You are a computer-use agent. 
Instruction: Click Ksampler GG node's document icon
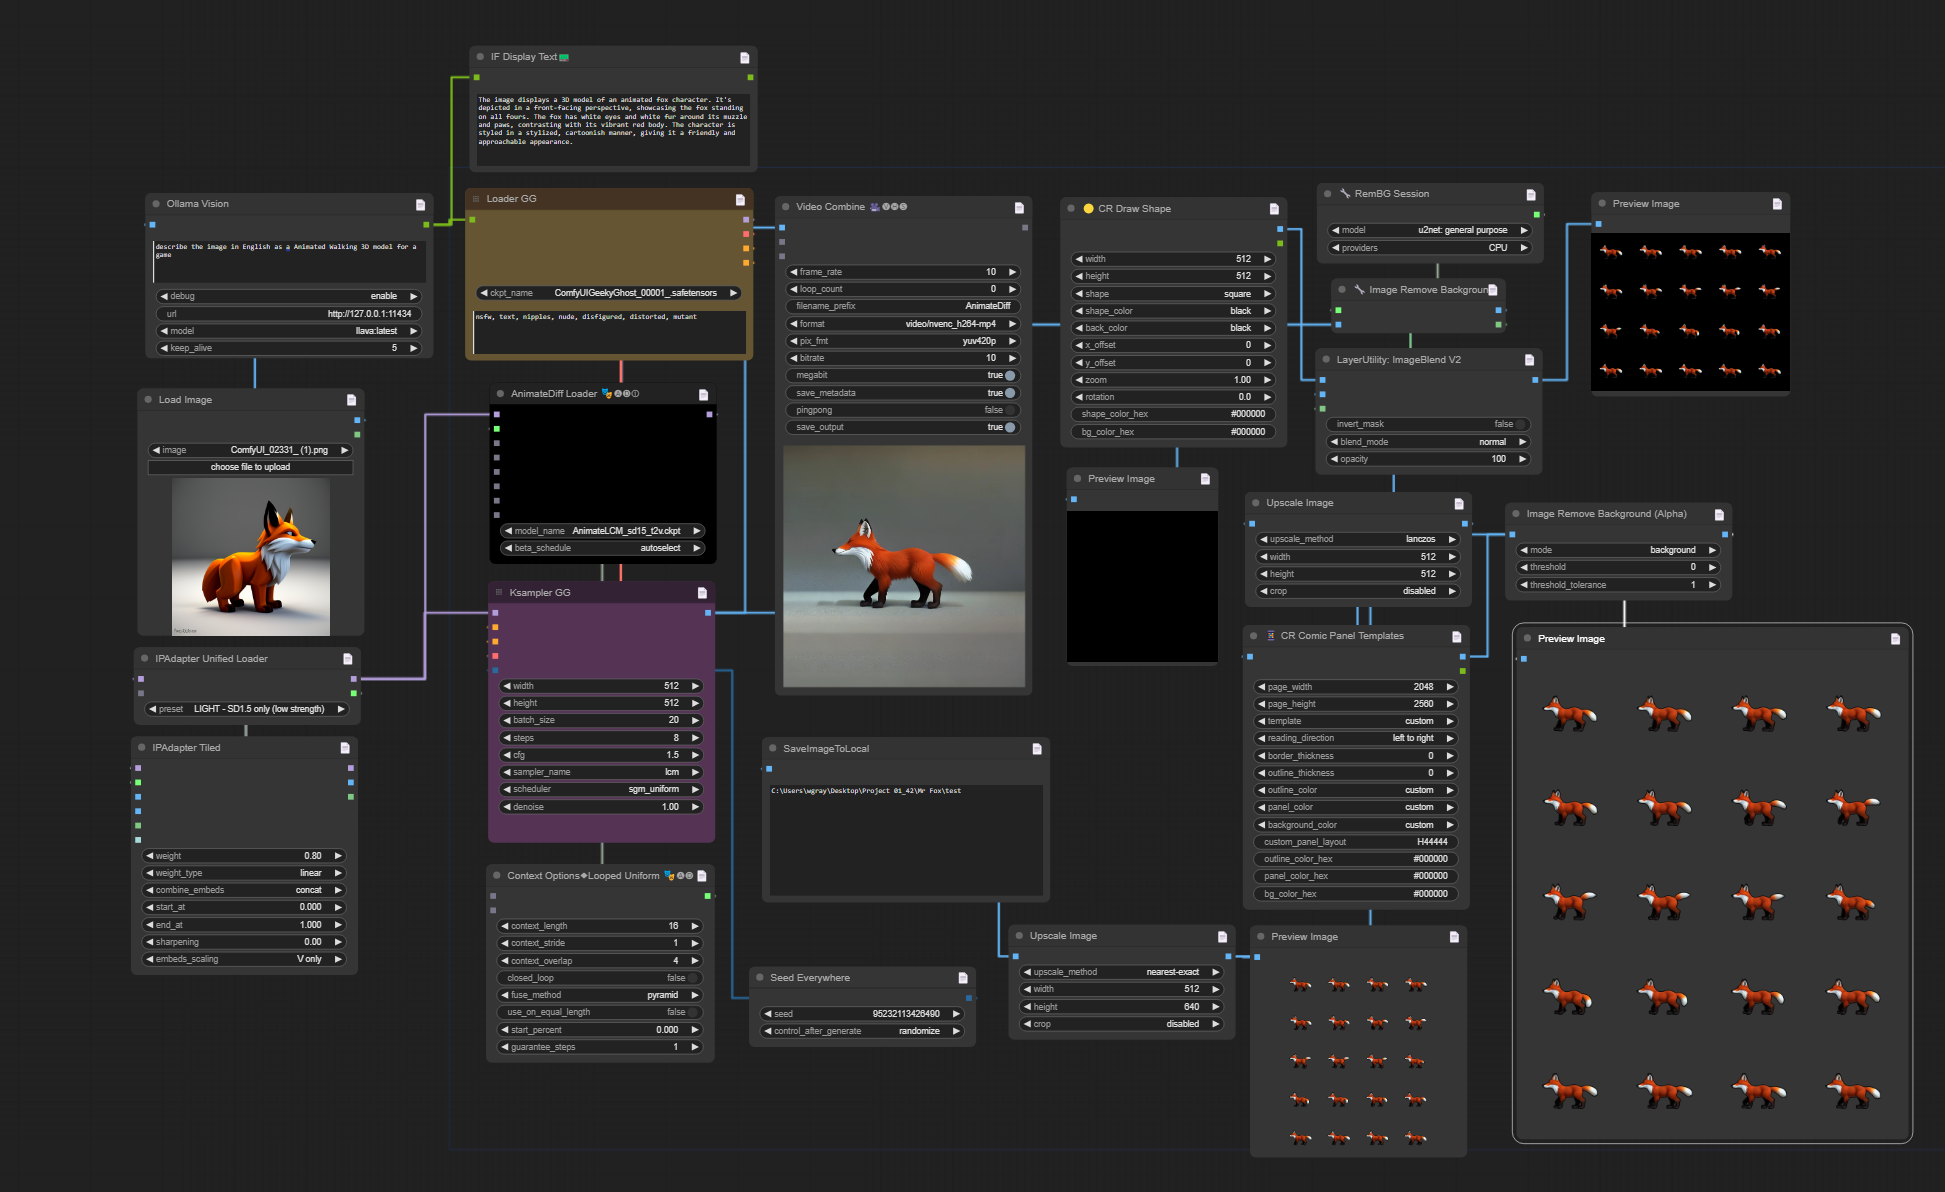point(702,593)
